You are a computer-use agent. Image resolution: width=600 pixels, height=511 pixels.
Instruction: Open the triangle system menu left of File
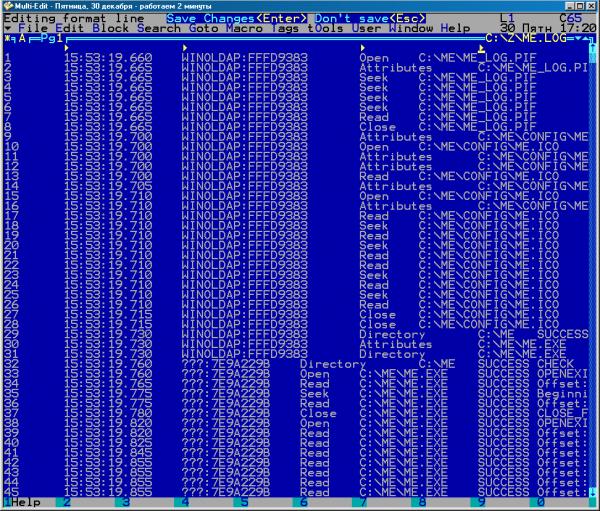coord(8,29)
